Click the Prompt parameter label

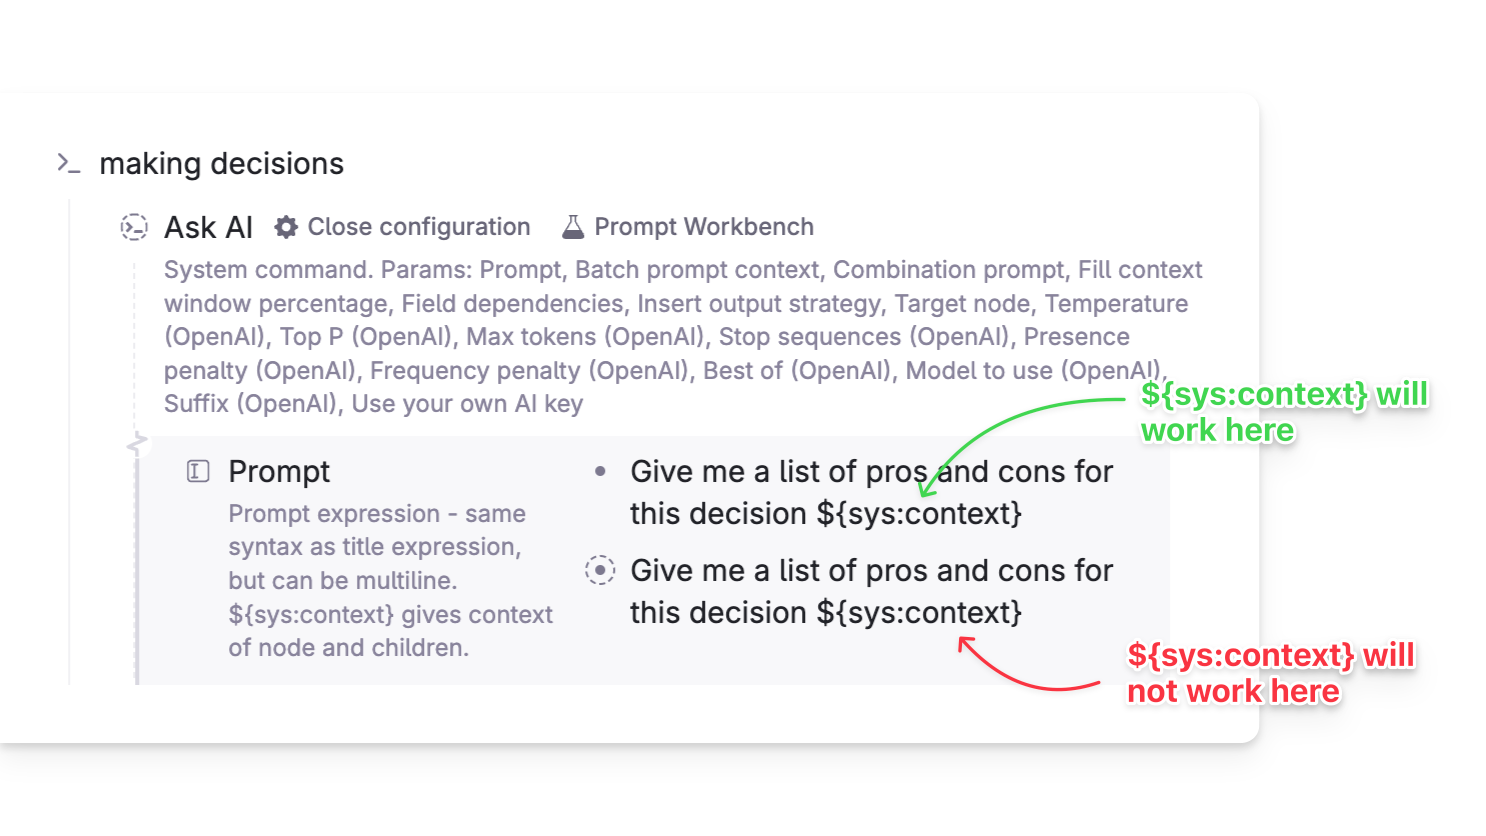tap(279, 471)
